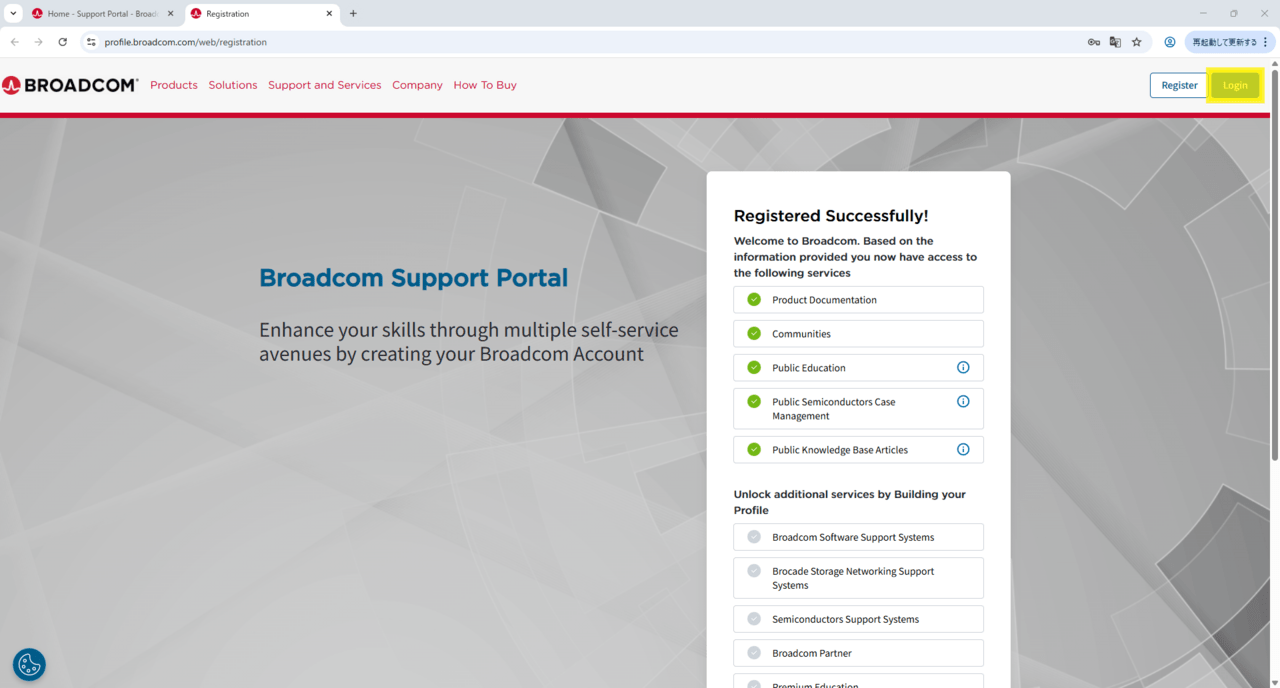Close the Home - Support Portal tab
This screenshot has height=688, width=1280.
point(170,14)
